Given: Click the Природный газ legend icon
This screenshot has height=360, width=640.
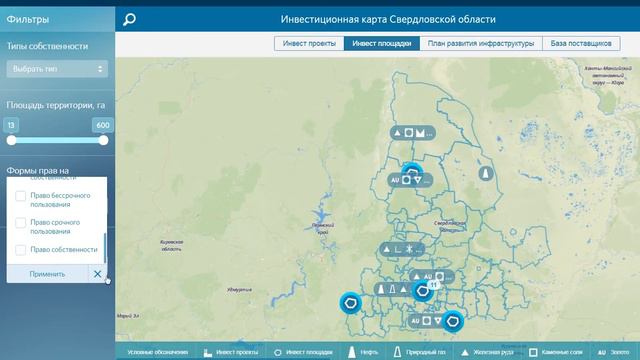Looking at the screenshot, I should (x=397, y=352).
